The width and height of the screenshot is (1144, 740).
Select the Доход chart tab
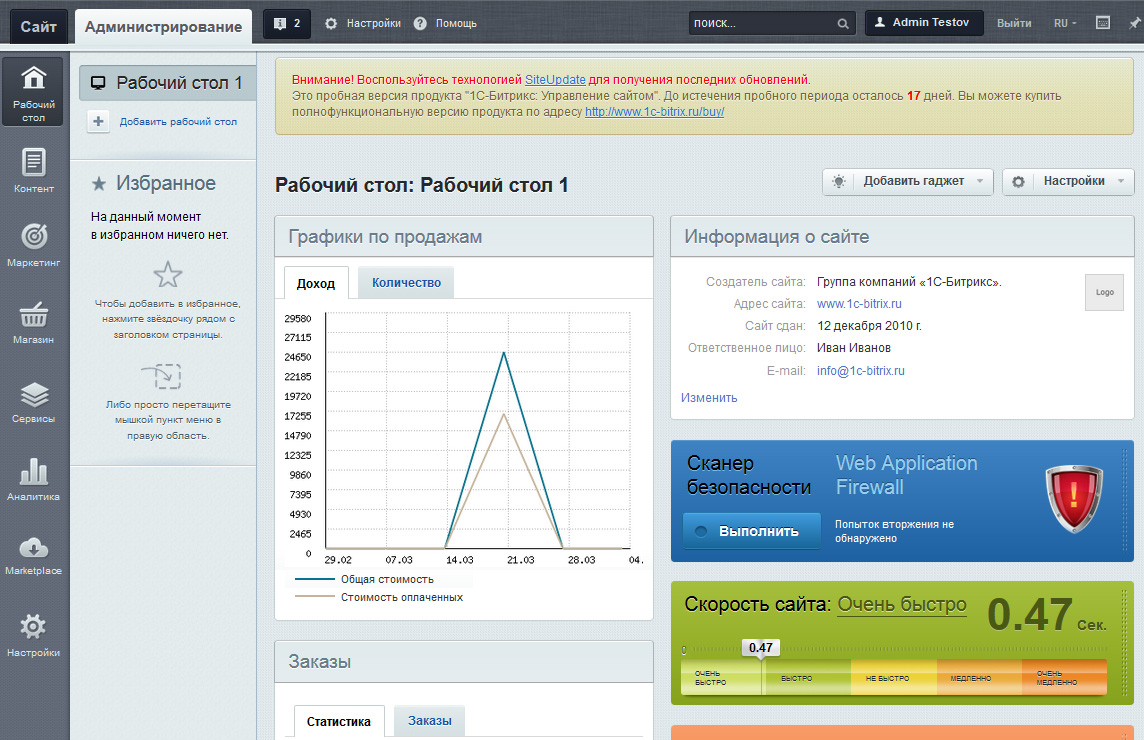click(x=316, y=283)
